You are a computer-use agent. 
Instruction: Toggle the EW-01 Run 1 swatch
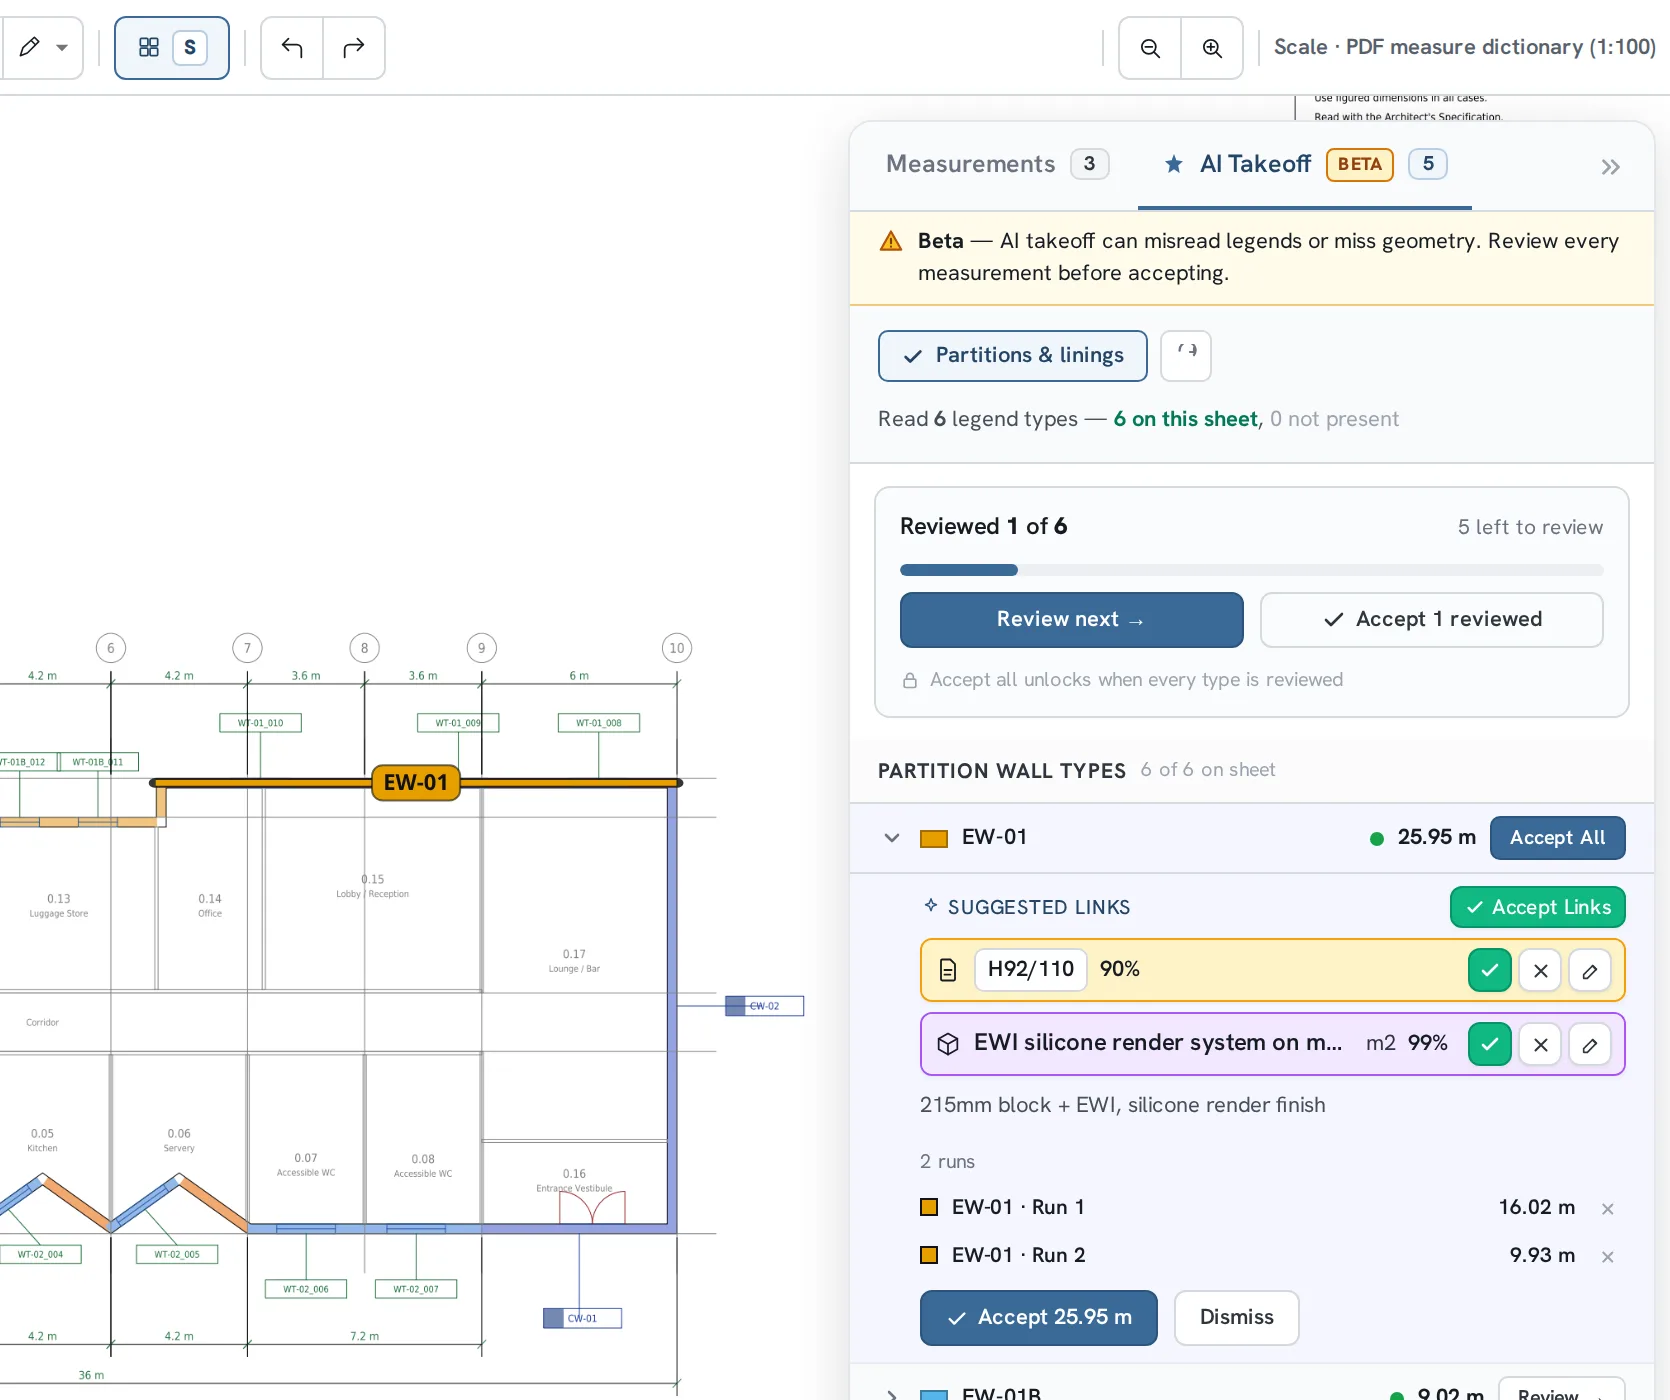[x=929, y=1207]
